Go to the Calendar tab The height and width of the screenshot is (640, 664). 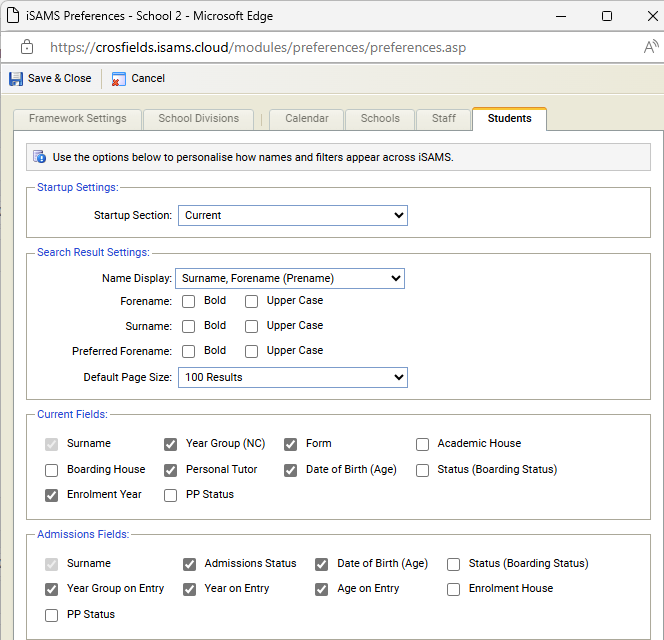coord(306,118)
